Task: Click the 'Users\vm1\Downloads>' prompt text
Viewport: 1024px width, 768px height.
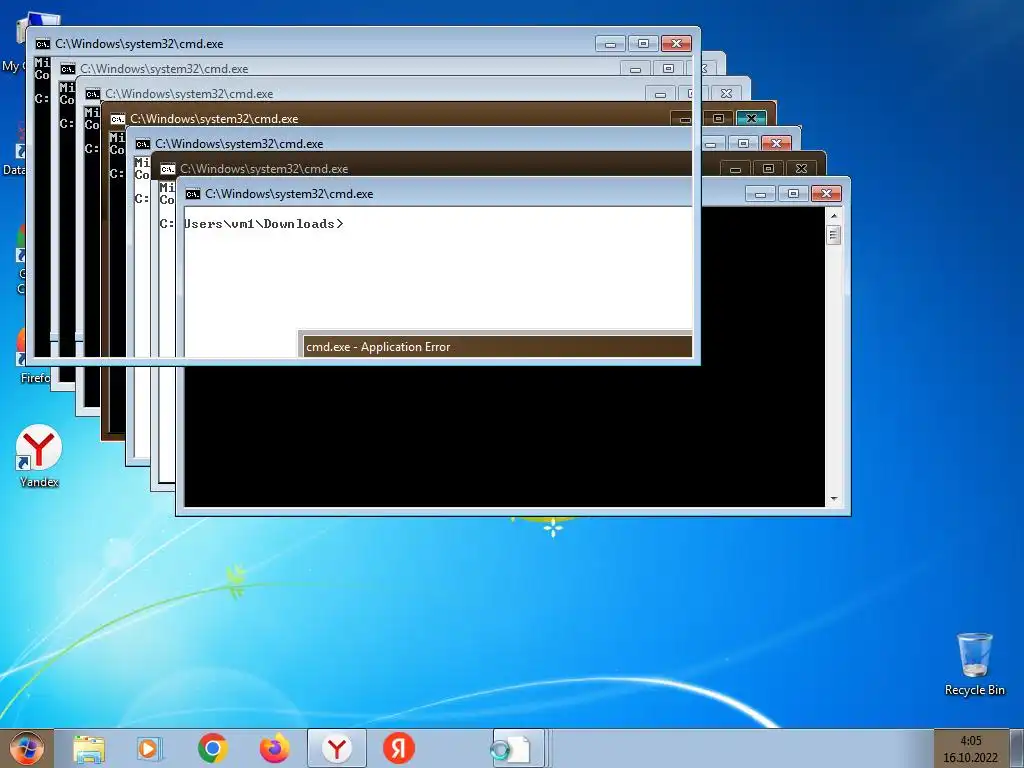Action: click(x=264, y=224)
